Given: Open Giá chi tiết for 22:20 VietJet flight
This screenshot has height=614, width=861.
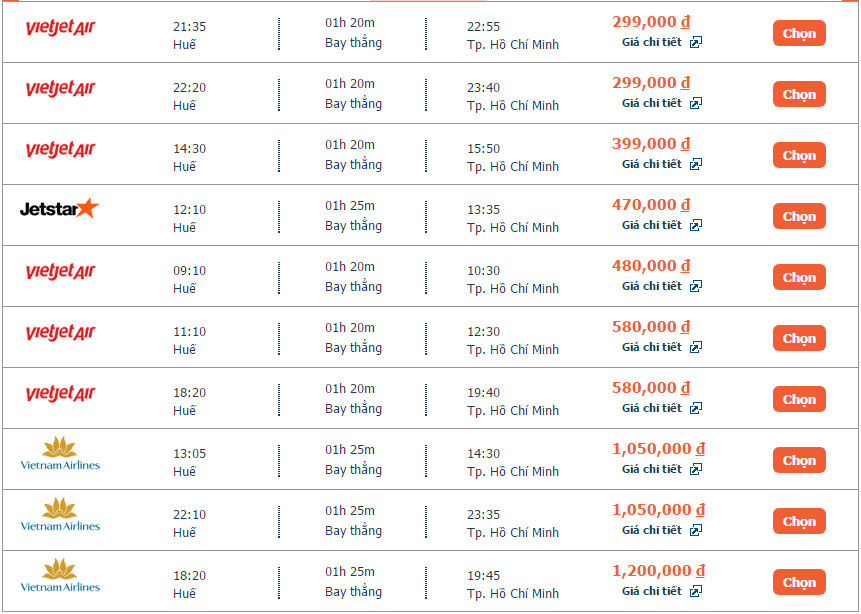Looking at the screenshot, I should 652,103.
